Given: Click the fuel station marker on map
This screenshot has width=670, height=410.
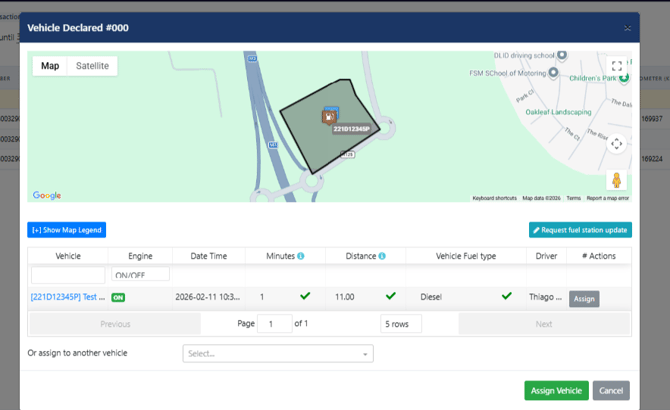Looking at the screenshot, I should tap(329, 116).
